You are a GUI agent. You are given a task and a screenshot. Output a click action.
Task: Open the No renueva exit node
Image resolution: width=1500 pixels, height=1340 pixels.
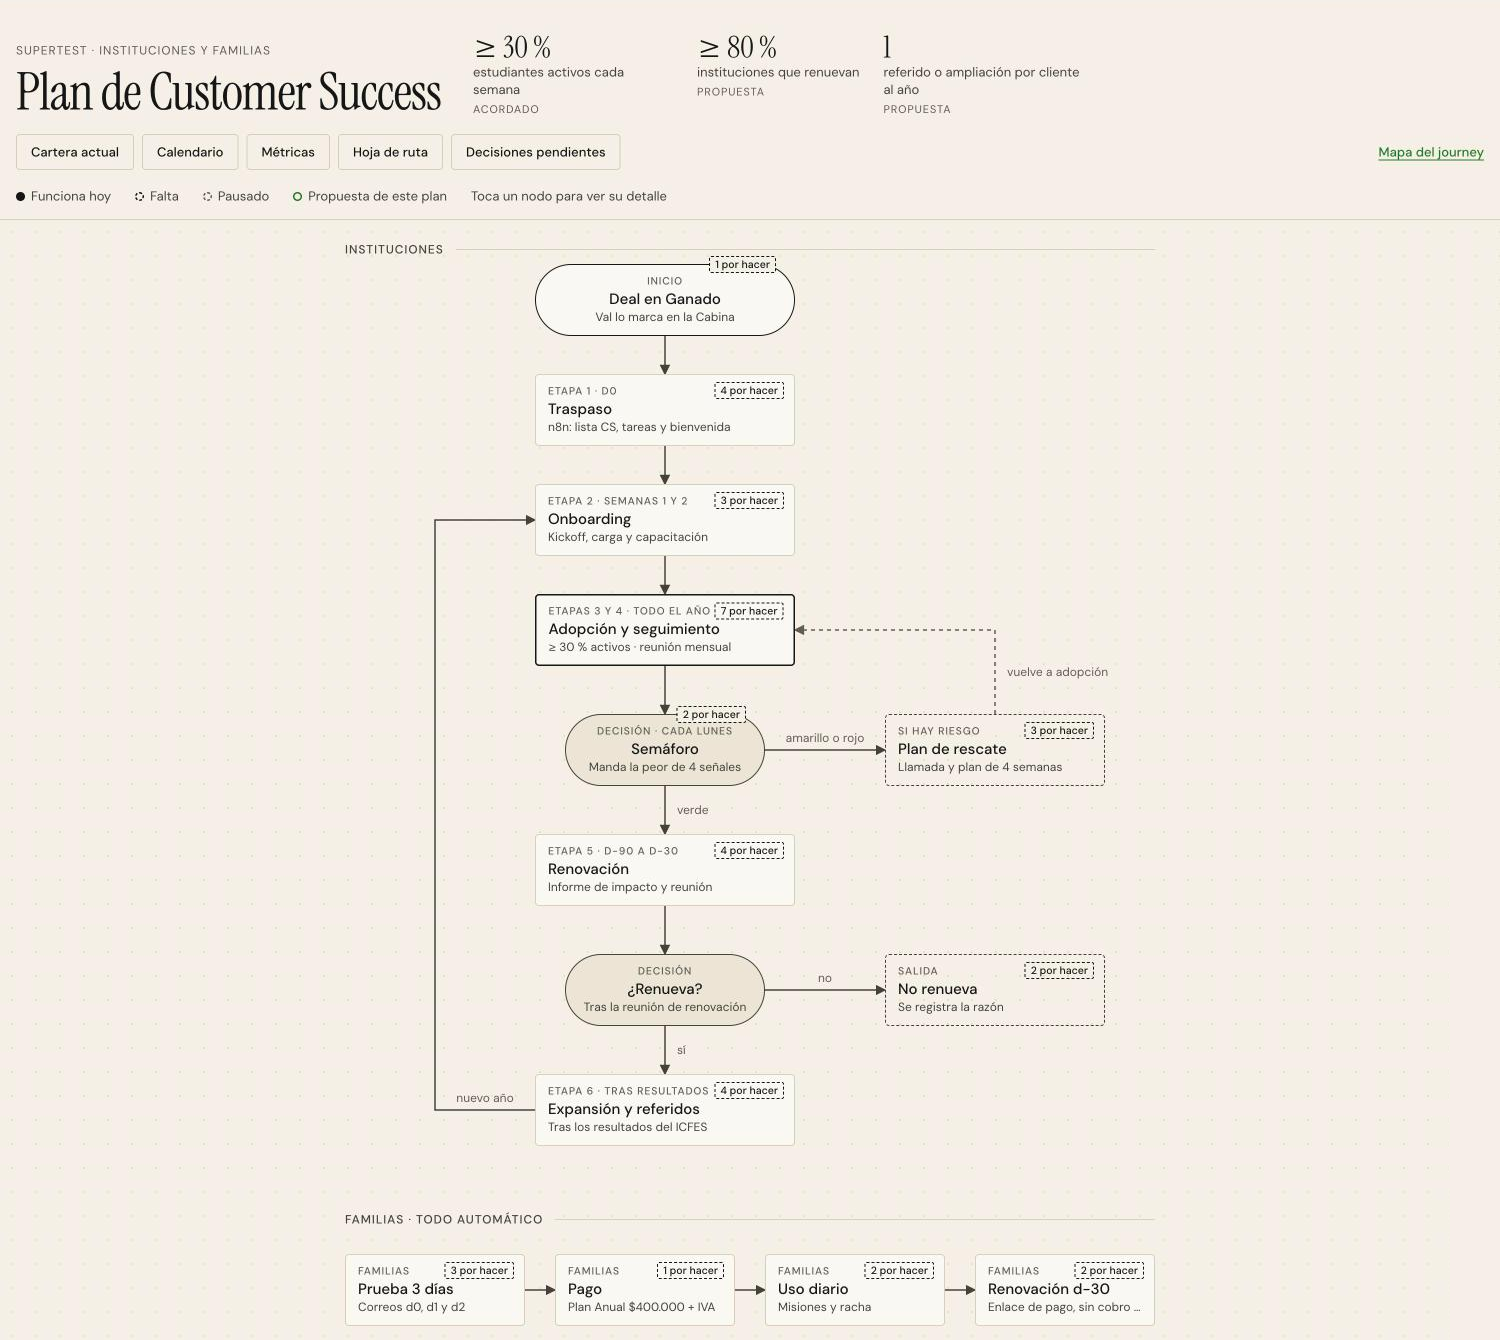995,990
